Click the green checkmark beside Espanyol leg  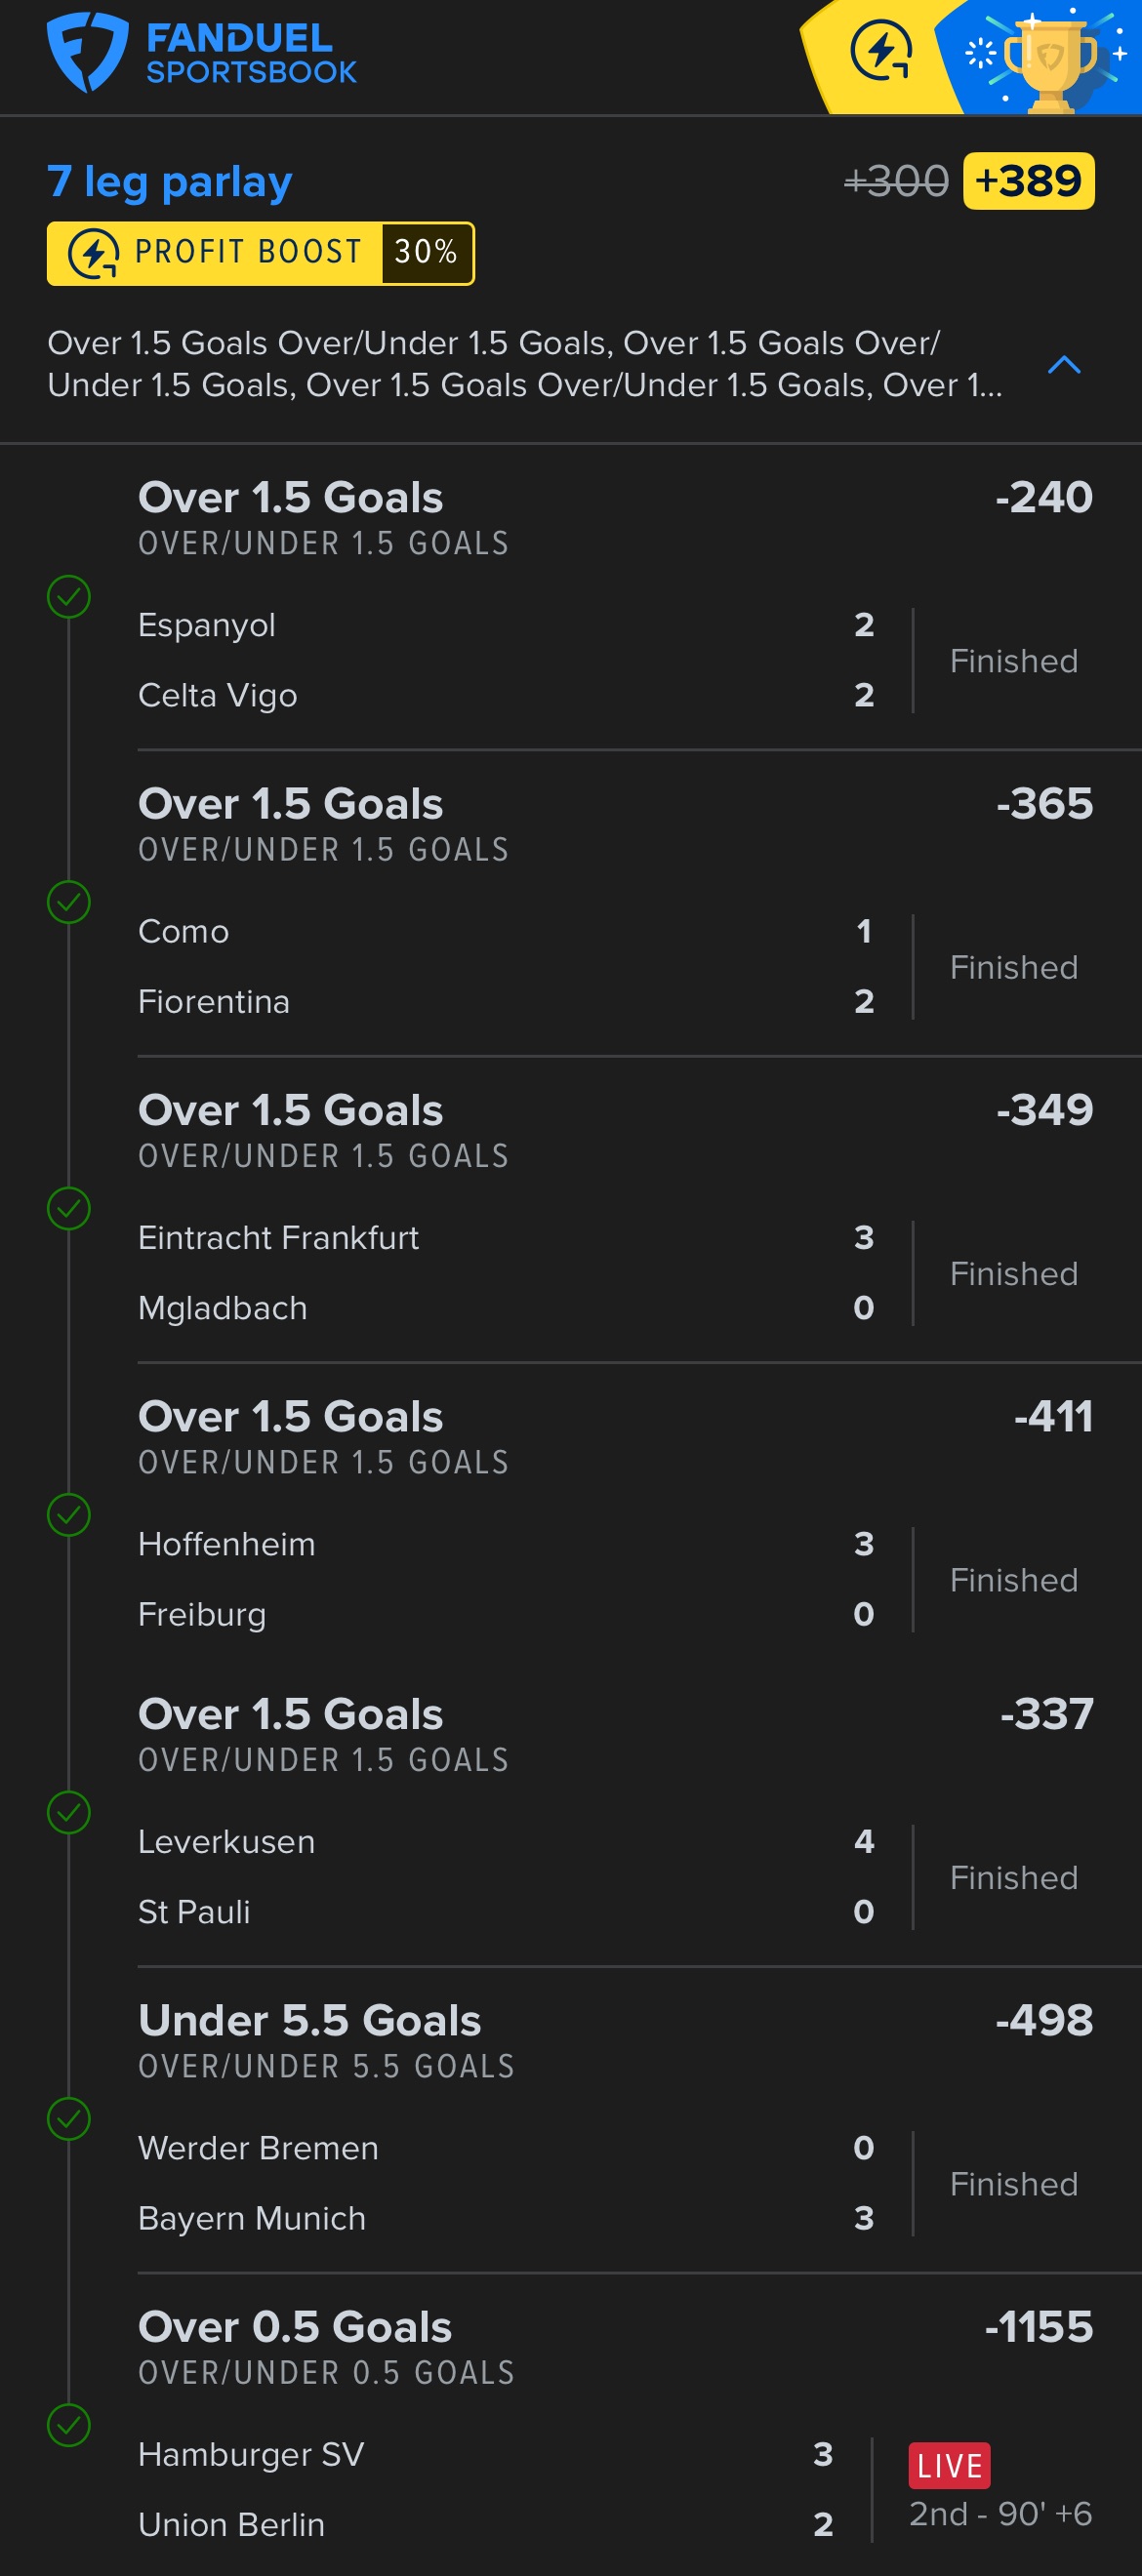69,597
